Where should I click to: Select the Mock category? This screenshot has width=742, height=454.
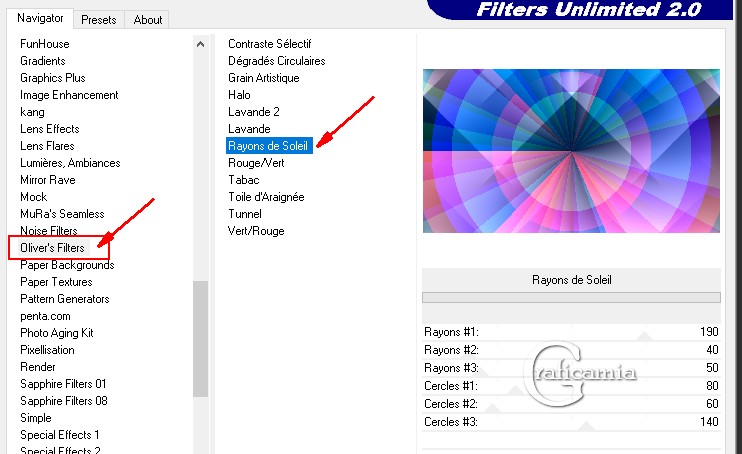(x=34, y=197)
